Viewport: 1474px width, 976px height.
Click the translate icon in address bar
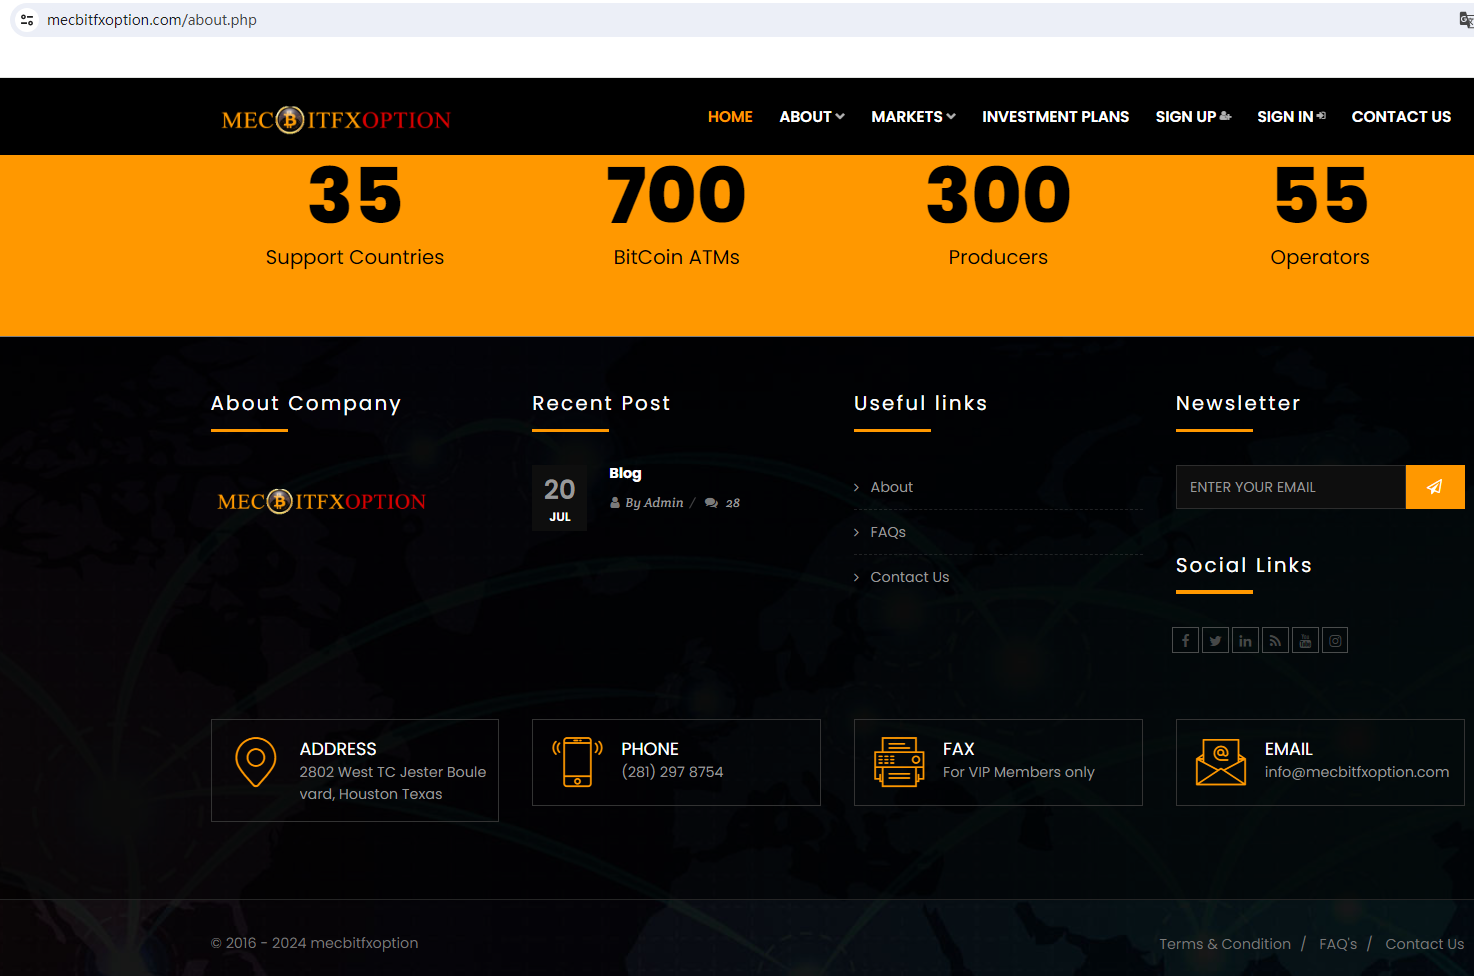pyautogui.click(x=1466, y=20)
